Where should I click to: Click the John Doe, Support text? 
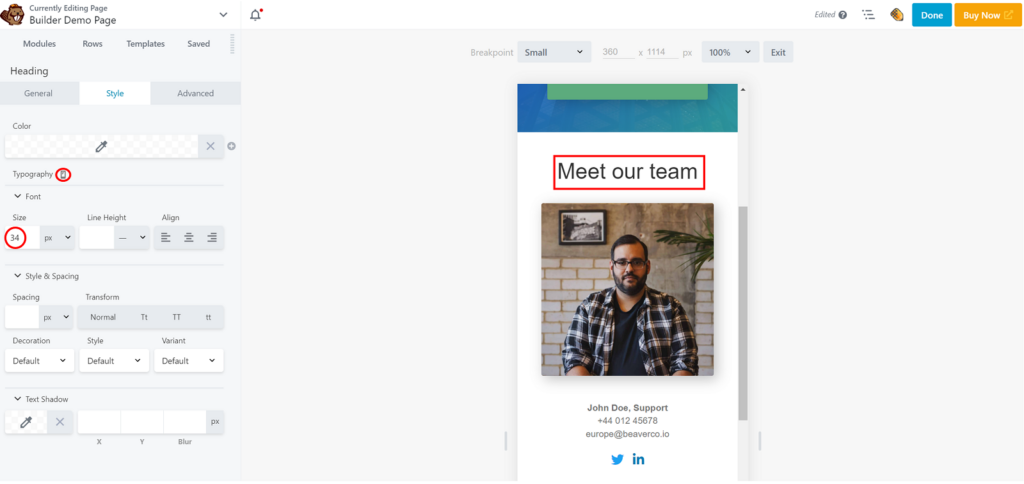click(627, 408)
